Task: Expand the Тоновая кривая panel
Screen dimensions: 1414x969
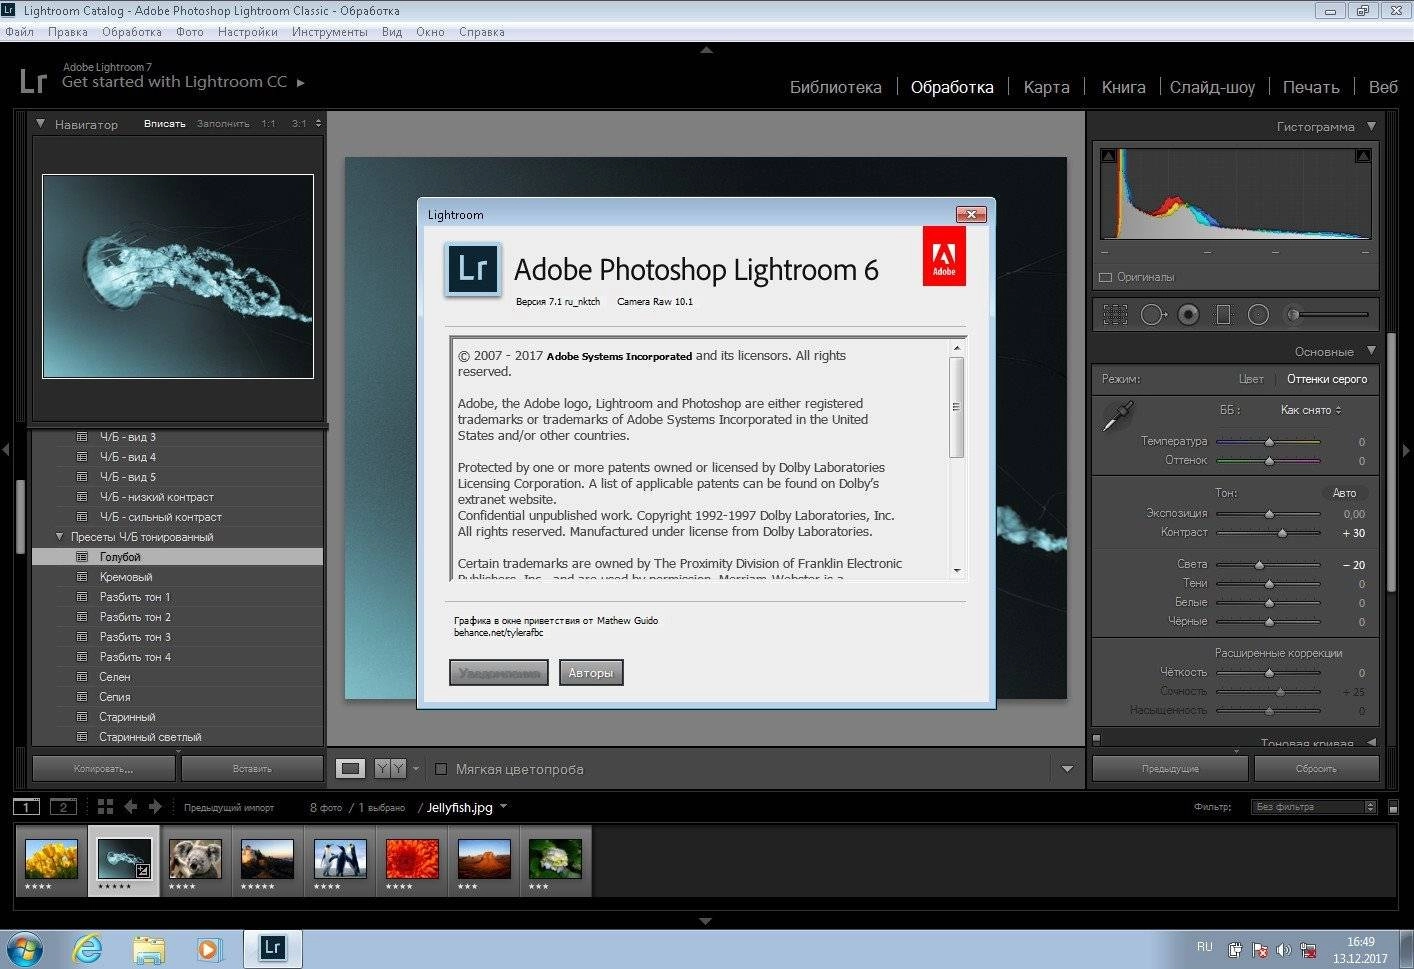Action: tap(1371, 743)
